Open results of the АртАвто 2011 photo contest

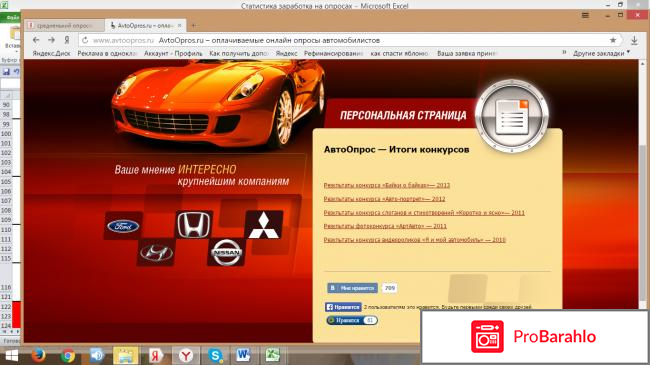[385, 226]
